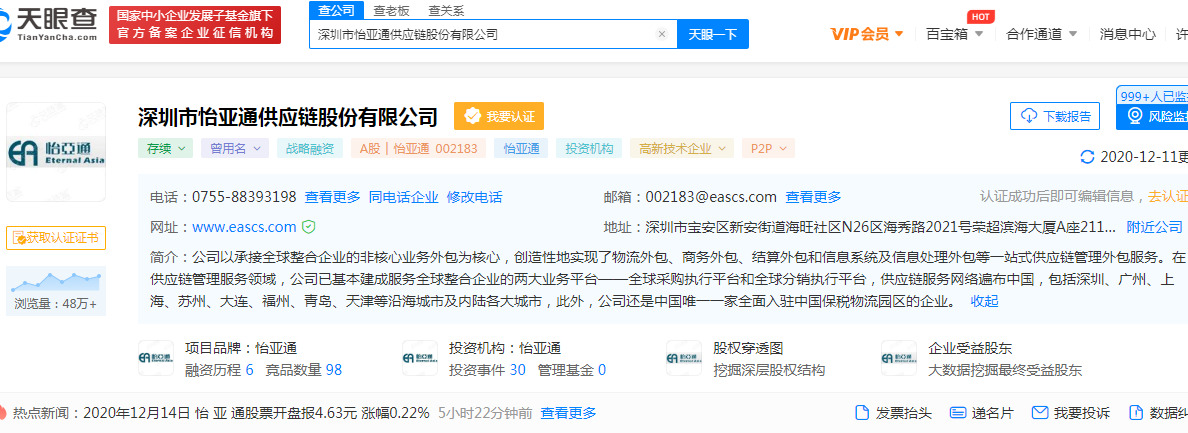
Task: Click 查看更多 in the 热点新闻 bar
Action: pyautogui.click(x=568, y=413)
